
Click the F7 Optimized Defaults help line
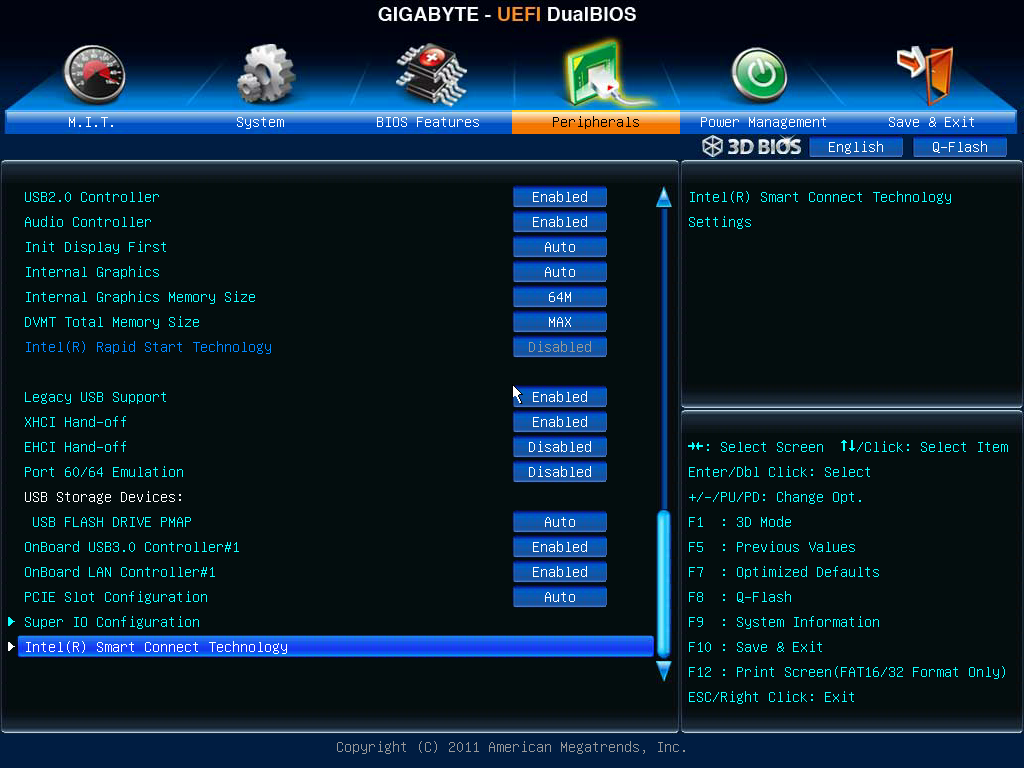(784, 572)
